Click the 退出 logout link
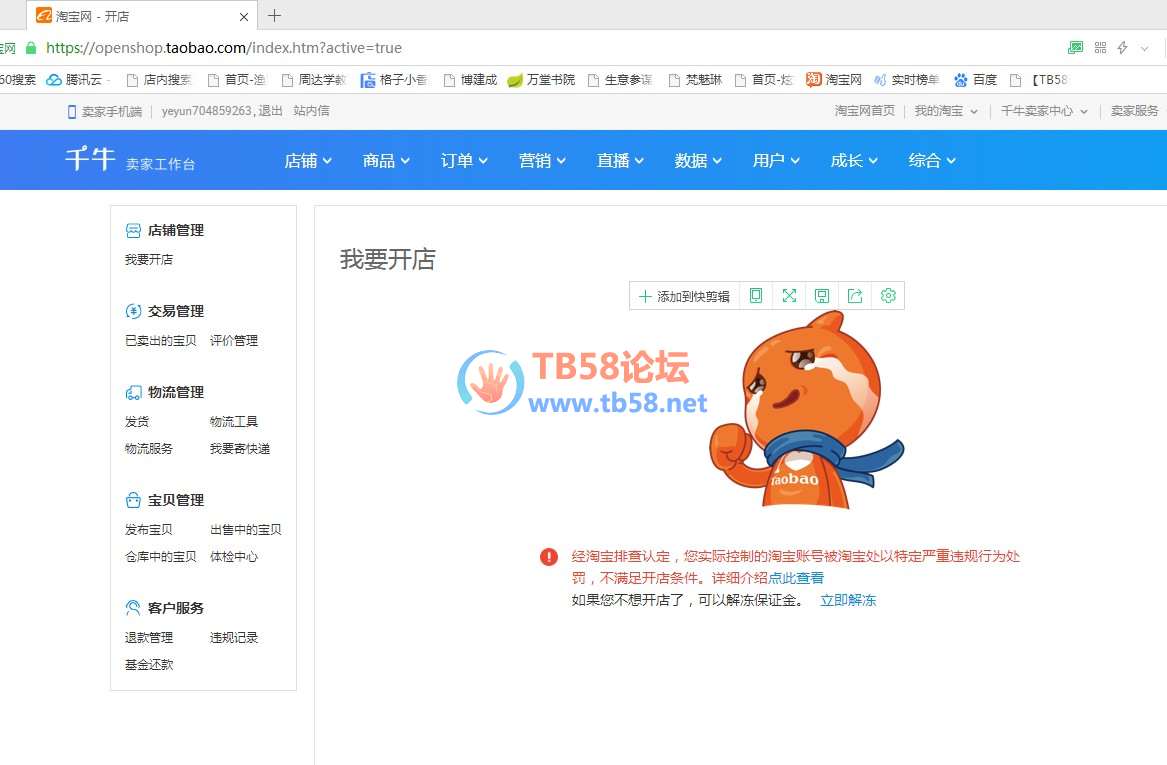The width and height of the screenshot is (1167, 765). click(270, 111)
